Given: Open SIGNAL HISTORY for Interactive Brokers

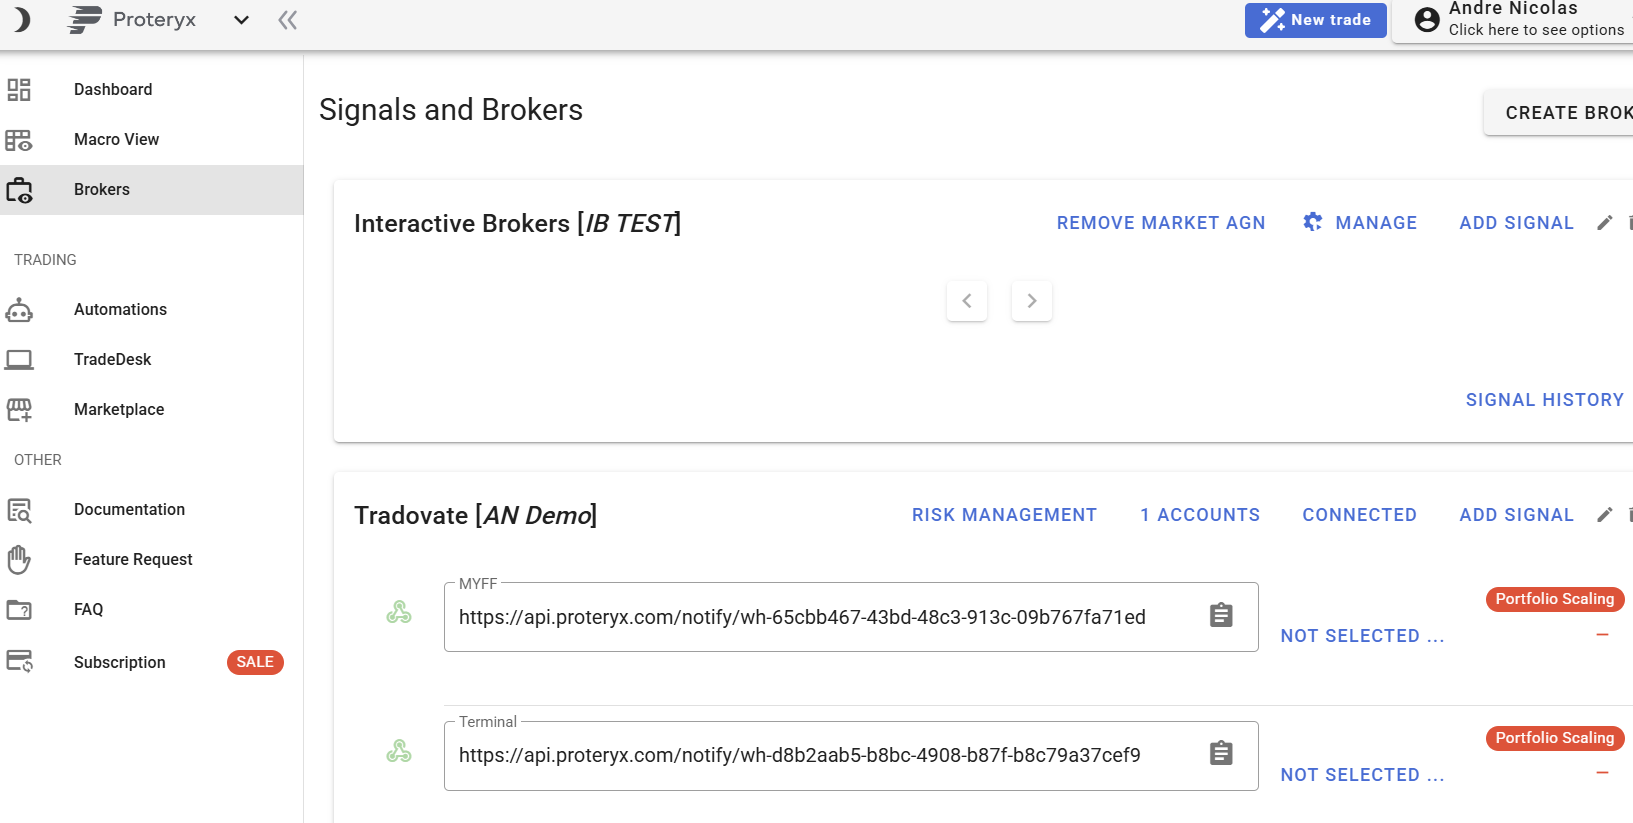Looking at the screenshot, I should pyautogui.click(x=1545, y=400).
